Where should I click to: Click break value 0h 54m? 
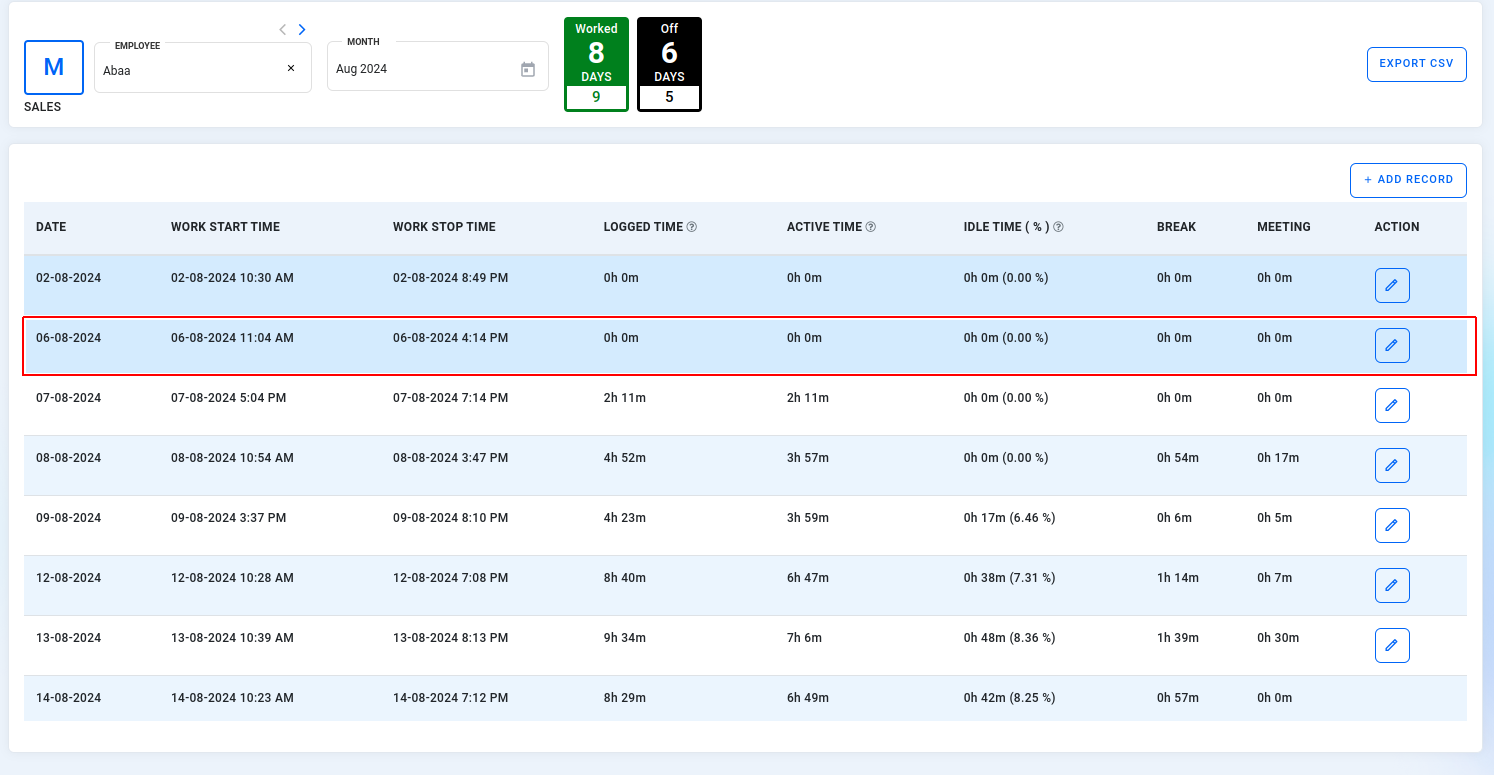tap(1178, 458)
